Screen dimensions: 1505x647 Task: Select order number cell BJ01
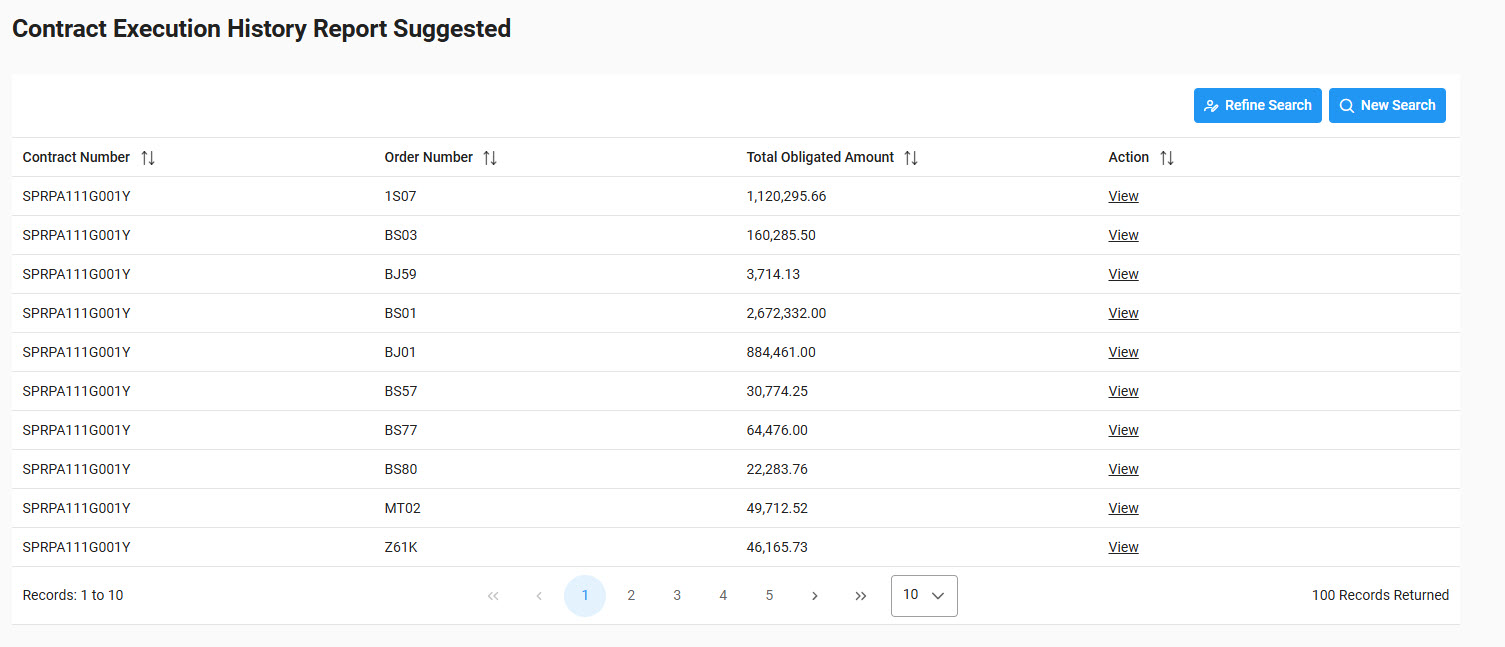point(400,353)
